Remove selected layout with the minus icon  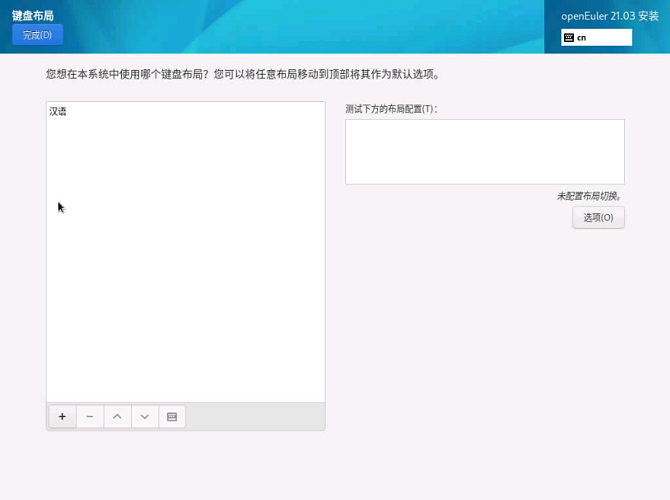click(x=90, y=417)
